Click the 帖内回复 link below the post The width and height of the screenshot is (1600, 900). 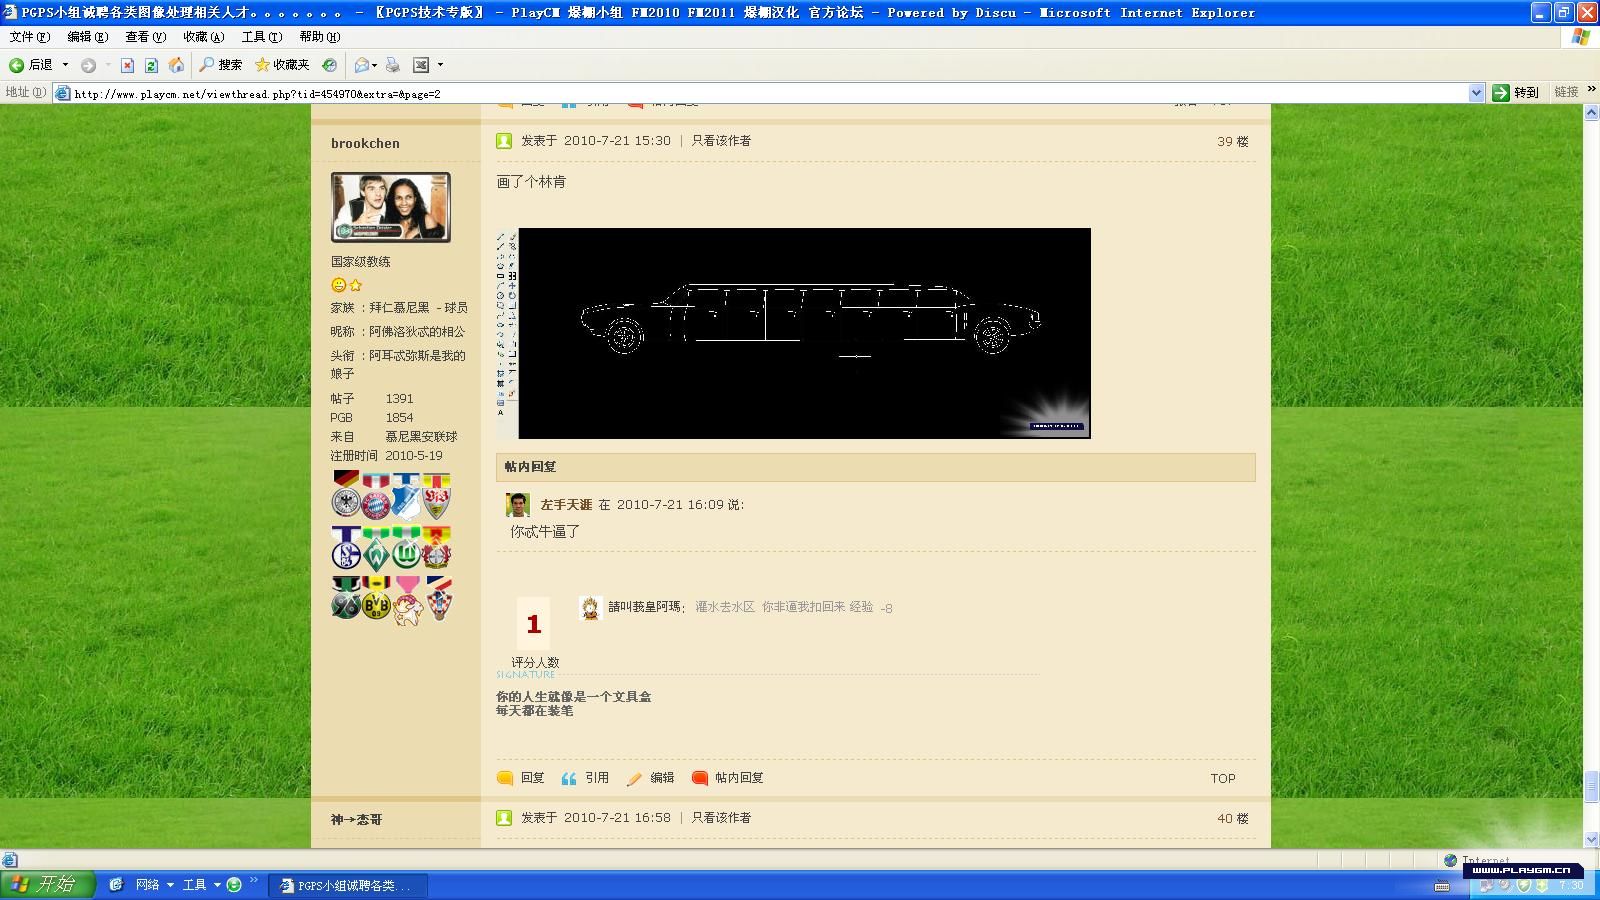pyautogui.click(x=738, y=778)
